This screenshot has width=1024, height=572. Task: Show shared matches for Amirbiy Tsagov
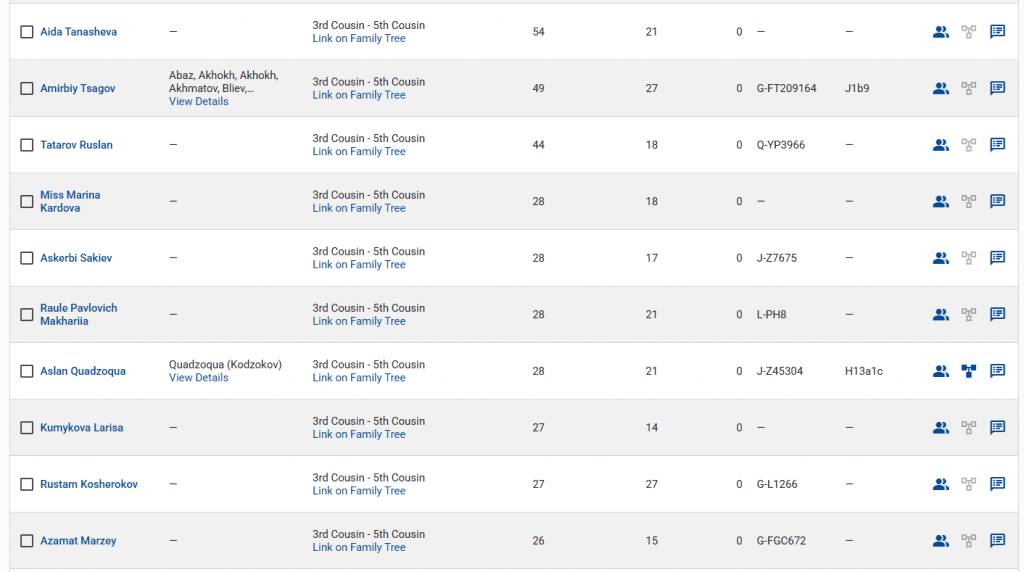pyautogui.click(x=940, y=88)
